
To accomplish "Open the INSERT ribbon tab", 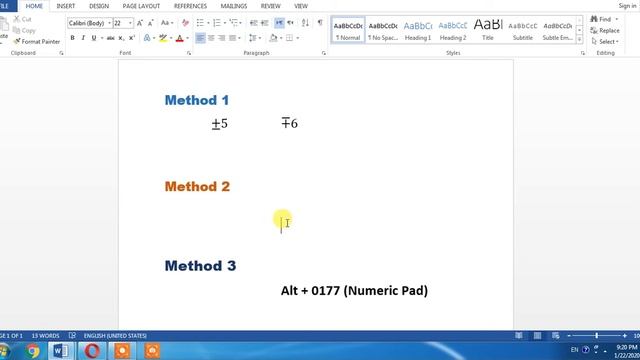I will (x=66, y=6).
